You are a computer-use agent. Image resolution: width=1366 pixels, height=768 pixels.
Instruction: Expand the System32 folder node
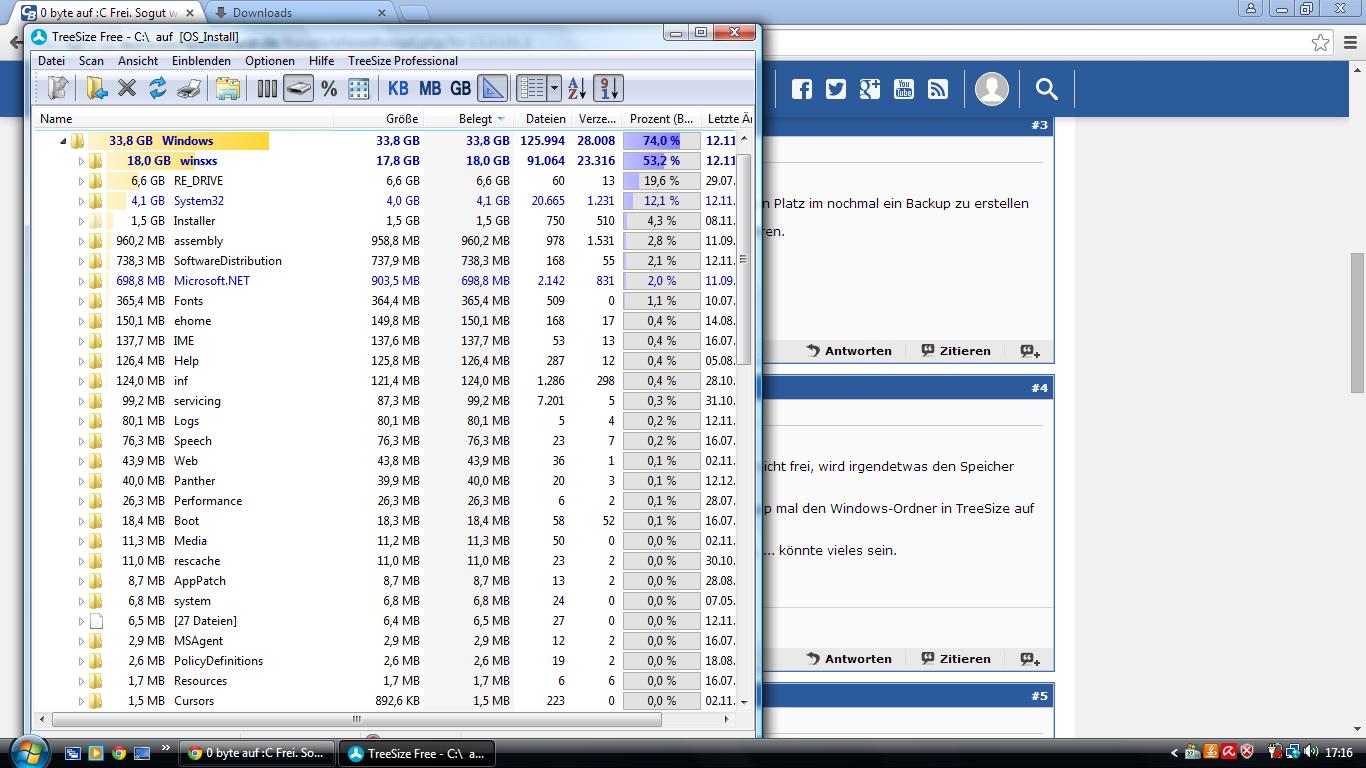point(81,201)
